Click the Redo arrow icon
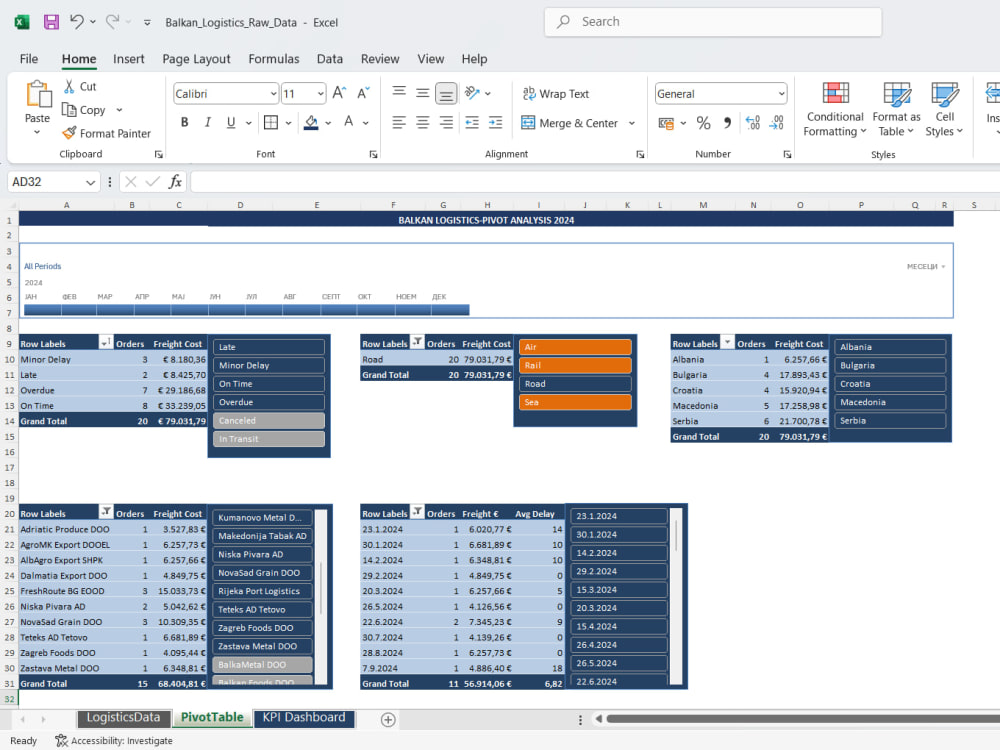The image size is (1000, 750). point(112,22)
